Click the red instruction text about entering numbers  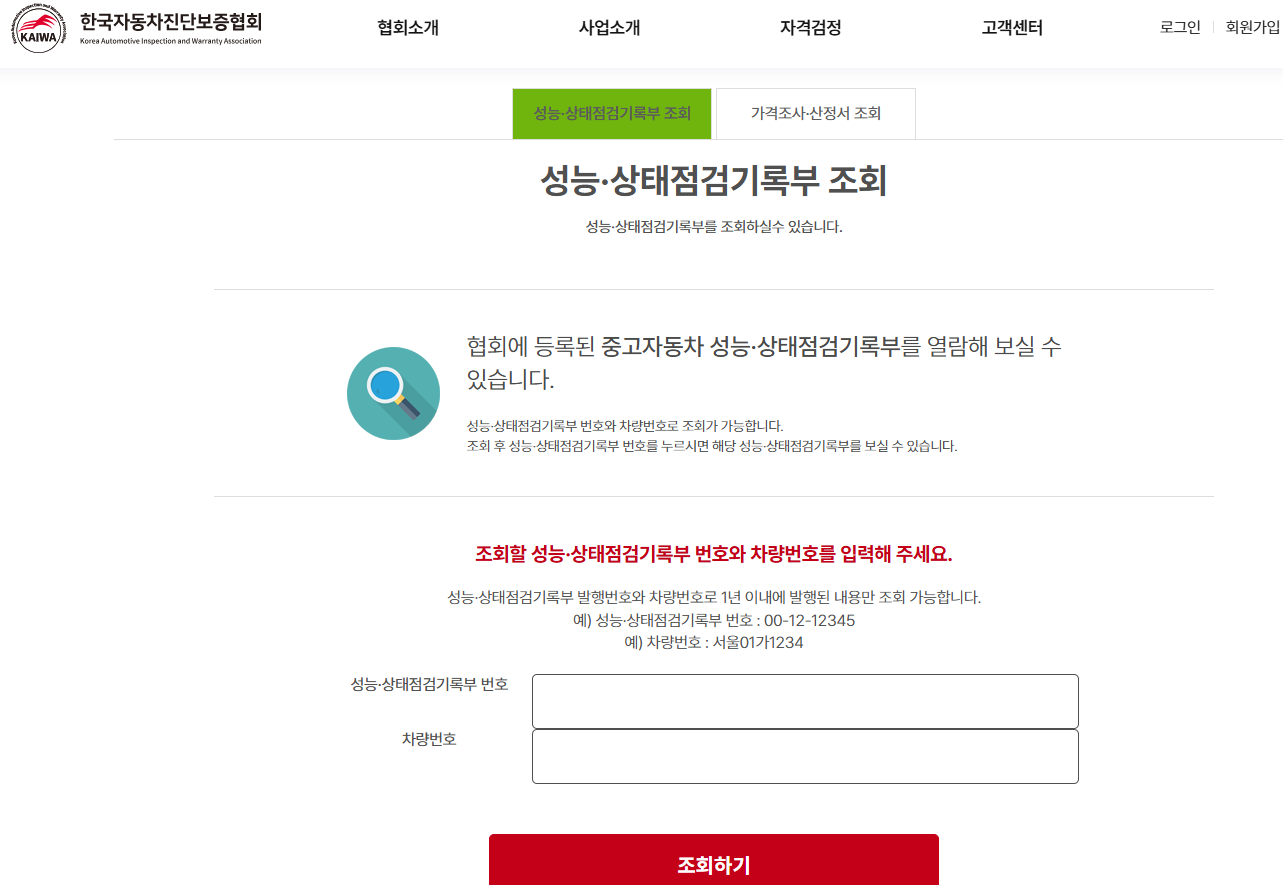pos(714,555)
